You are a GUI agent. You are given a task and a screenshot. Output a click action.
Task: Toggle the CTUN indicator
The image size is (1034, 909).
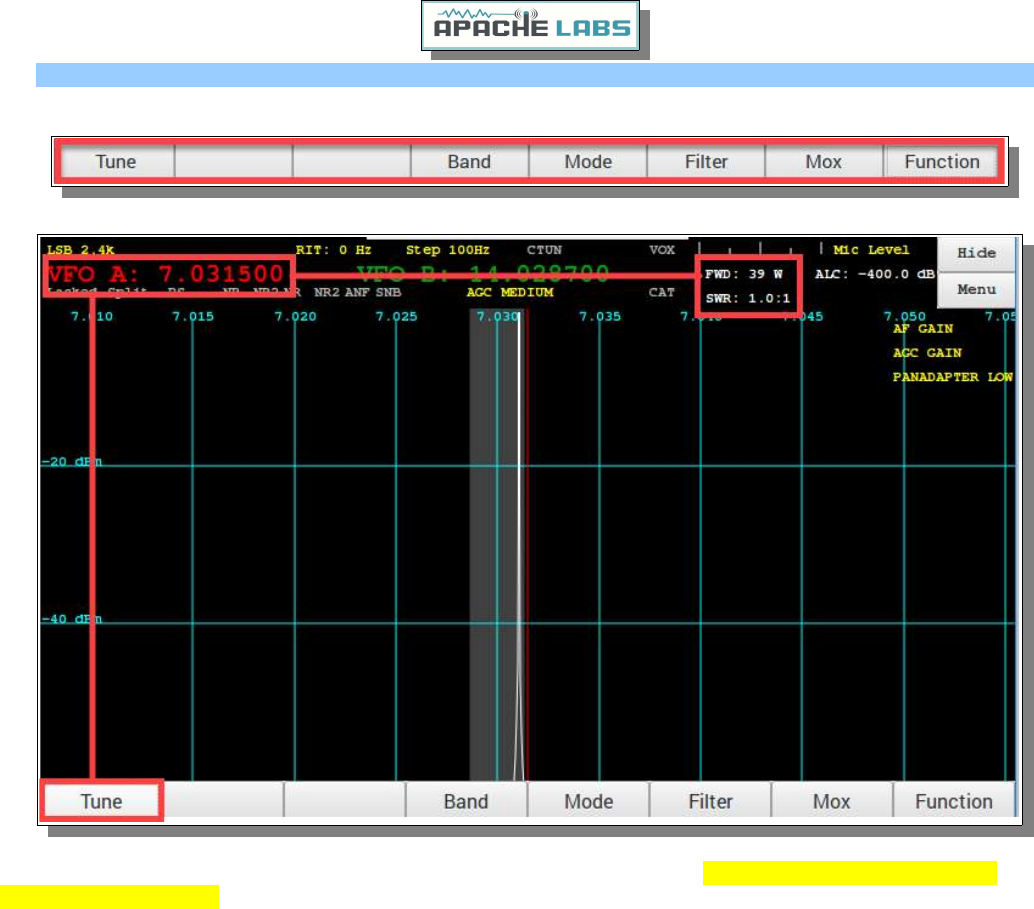tap(544, 250)
